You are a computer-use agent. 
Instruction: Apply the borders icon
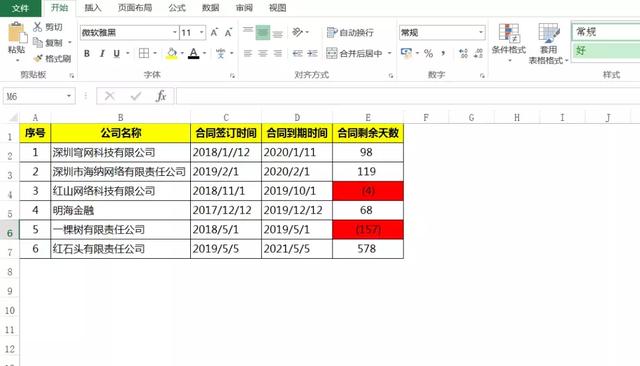coord(144,53)
